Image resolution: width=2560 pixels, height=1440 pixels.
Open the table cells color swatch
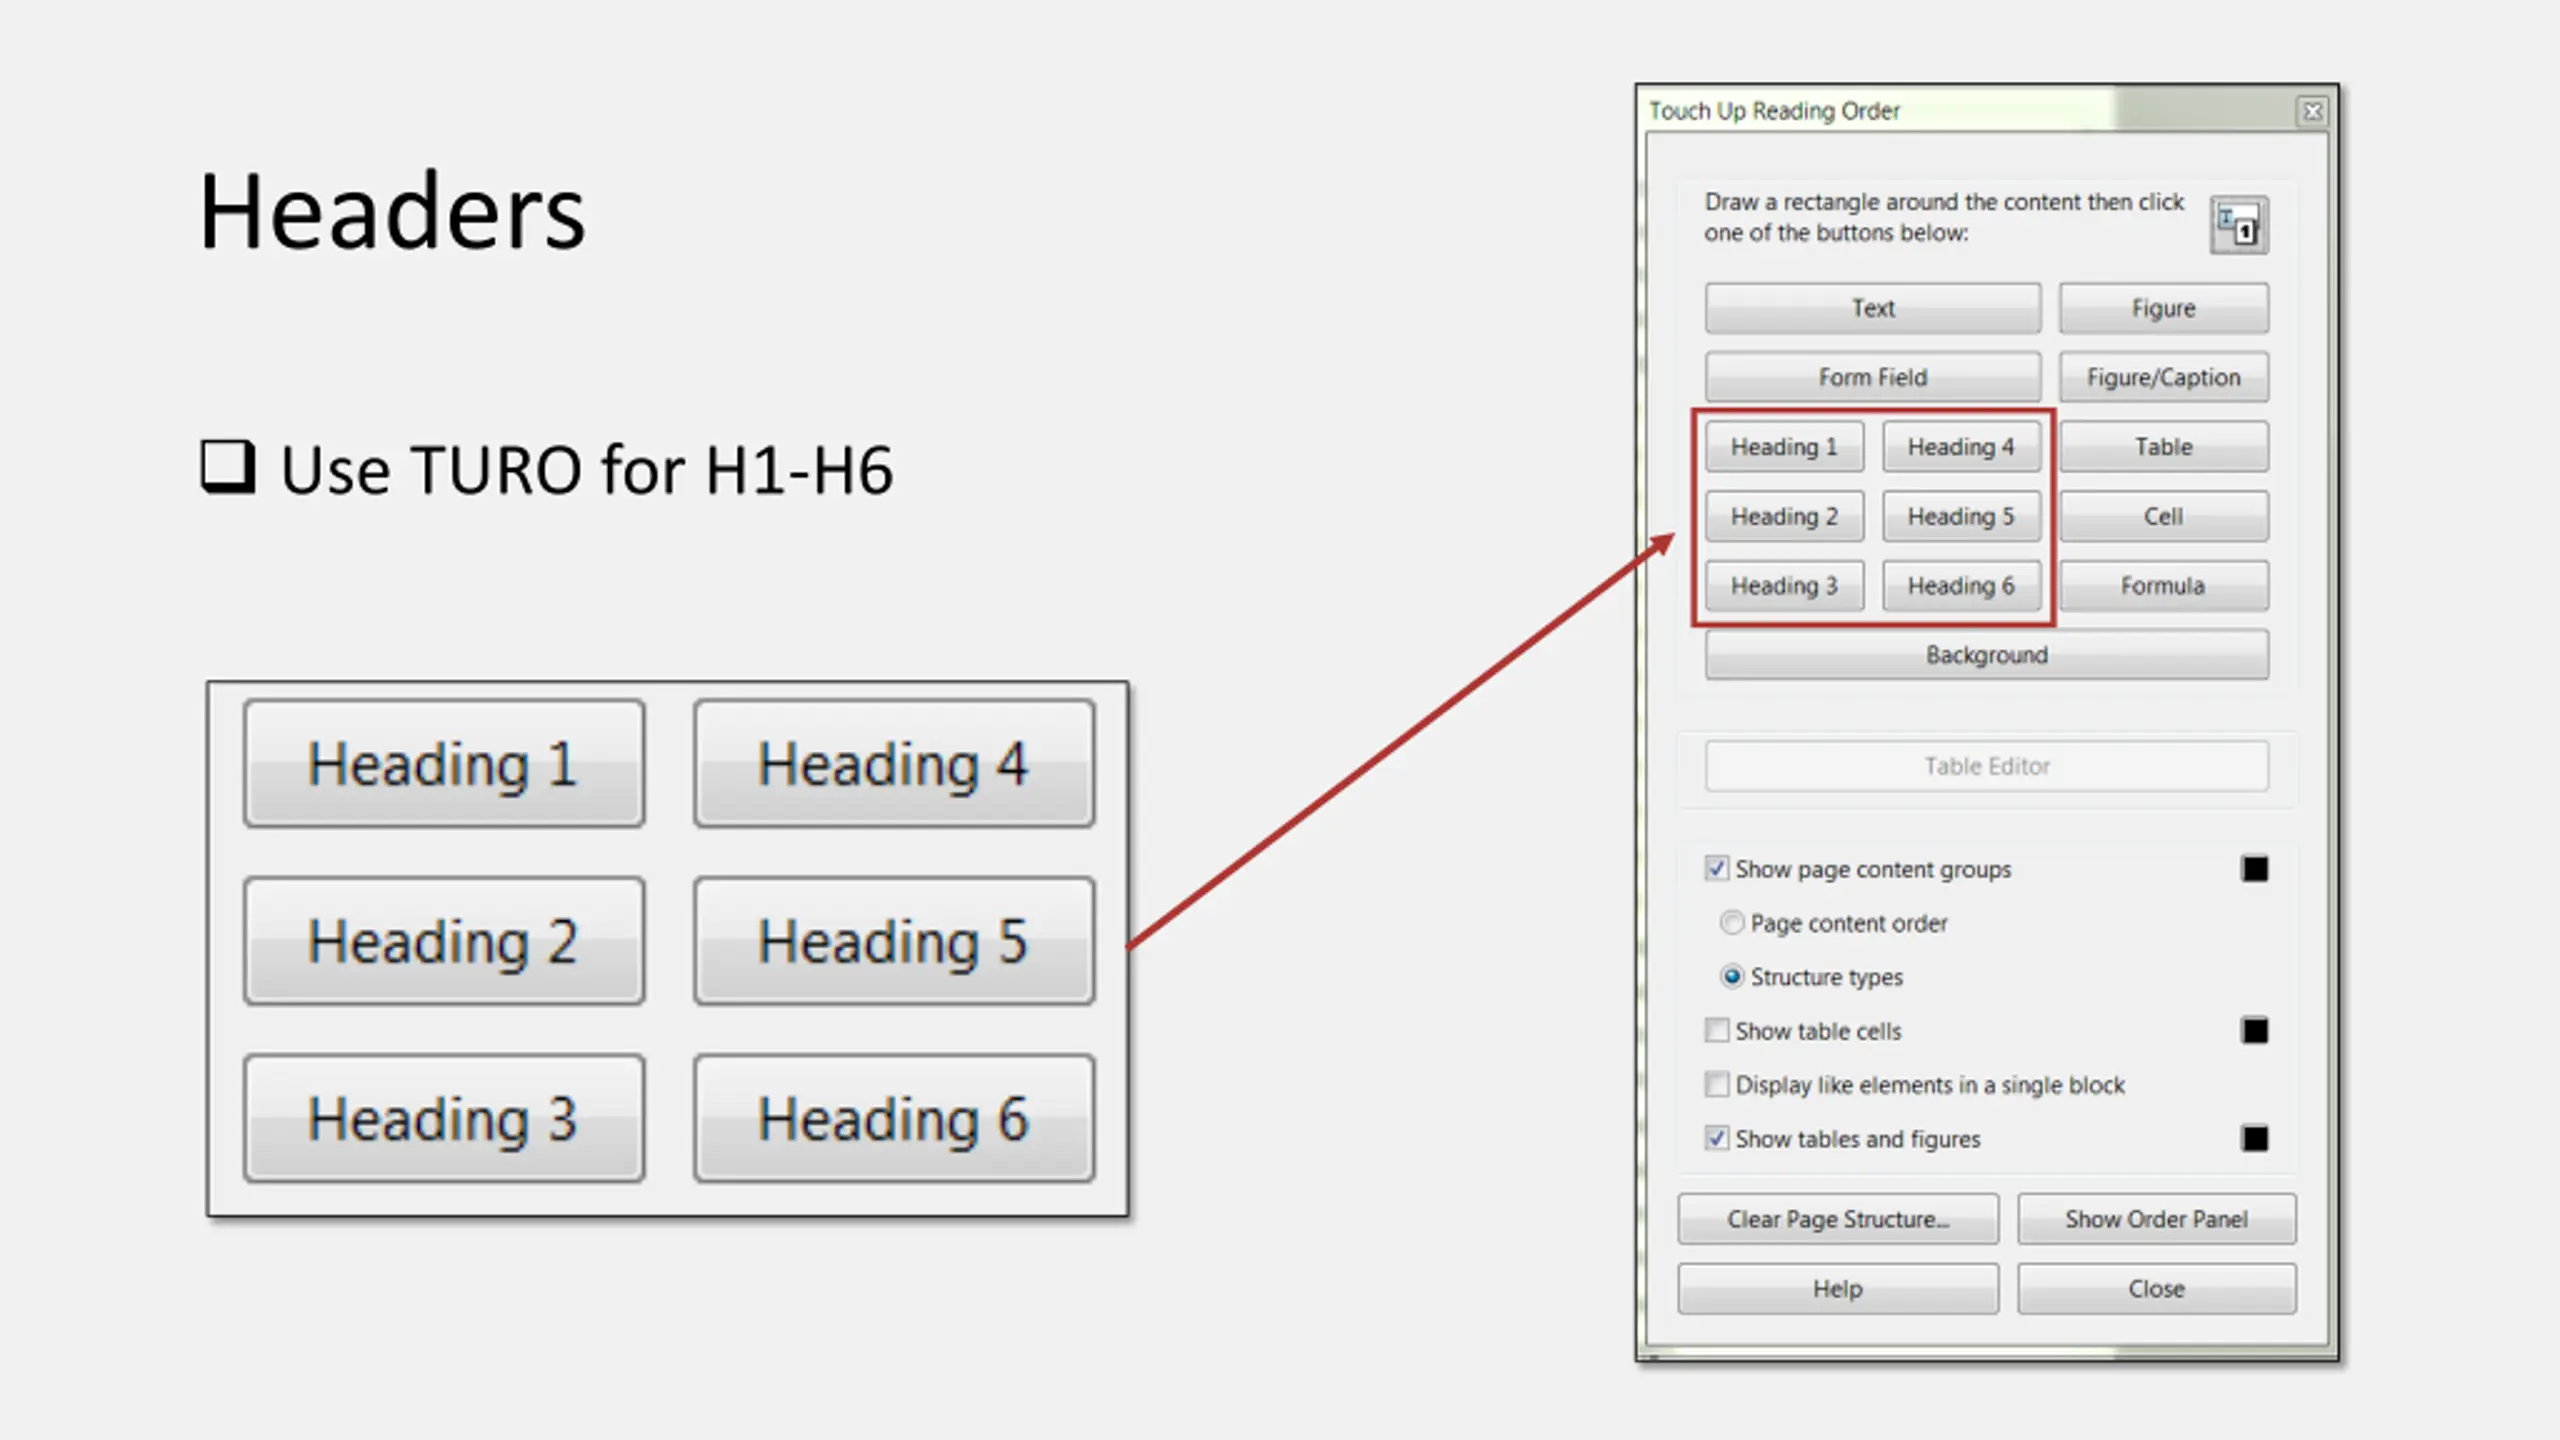[2254, 1030]
